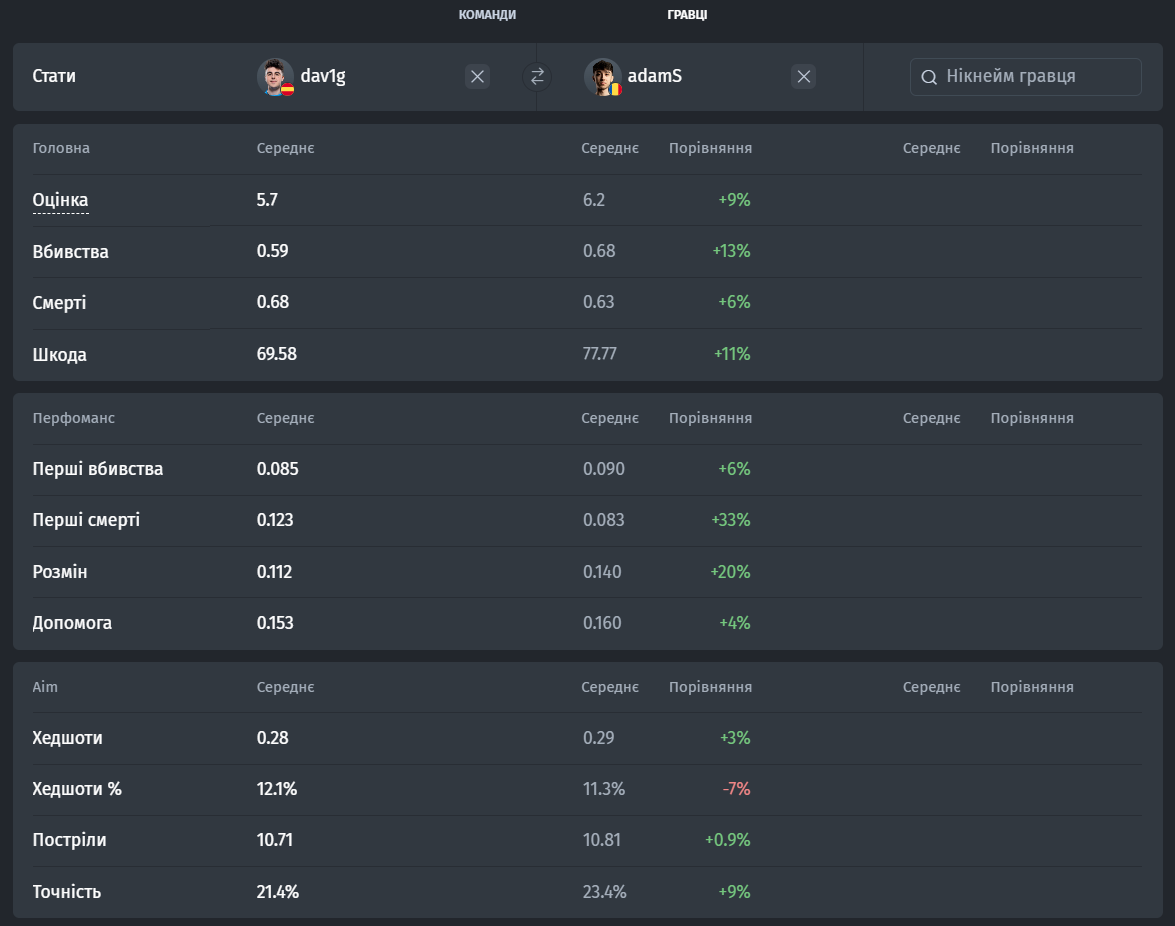Open adamS player avatar
The image size is (1175, 926).
pyautogui.click(x=602, y=76)
